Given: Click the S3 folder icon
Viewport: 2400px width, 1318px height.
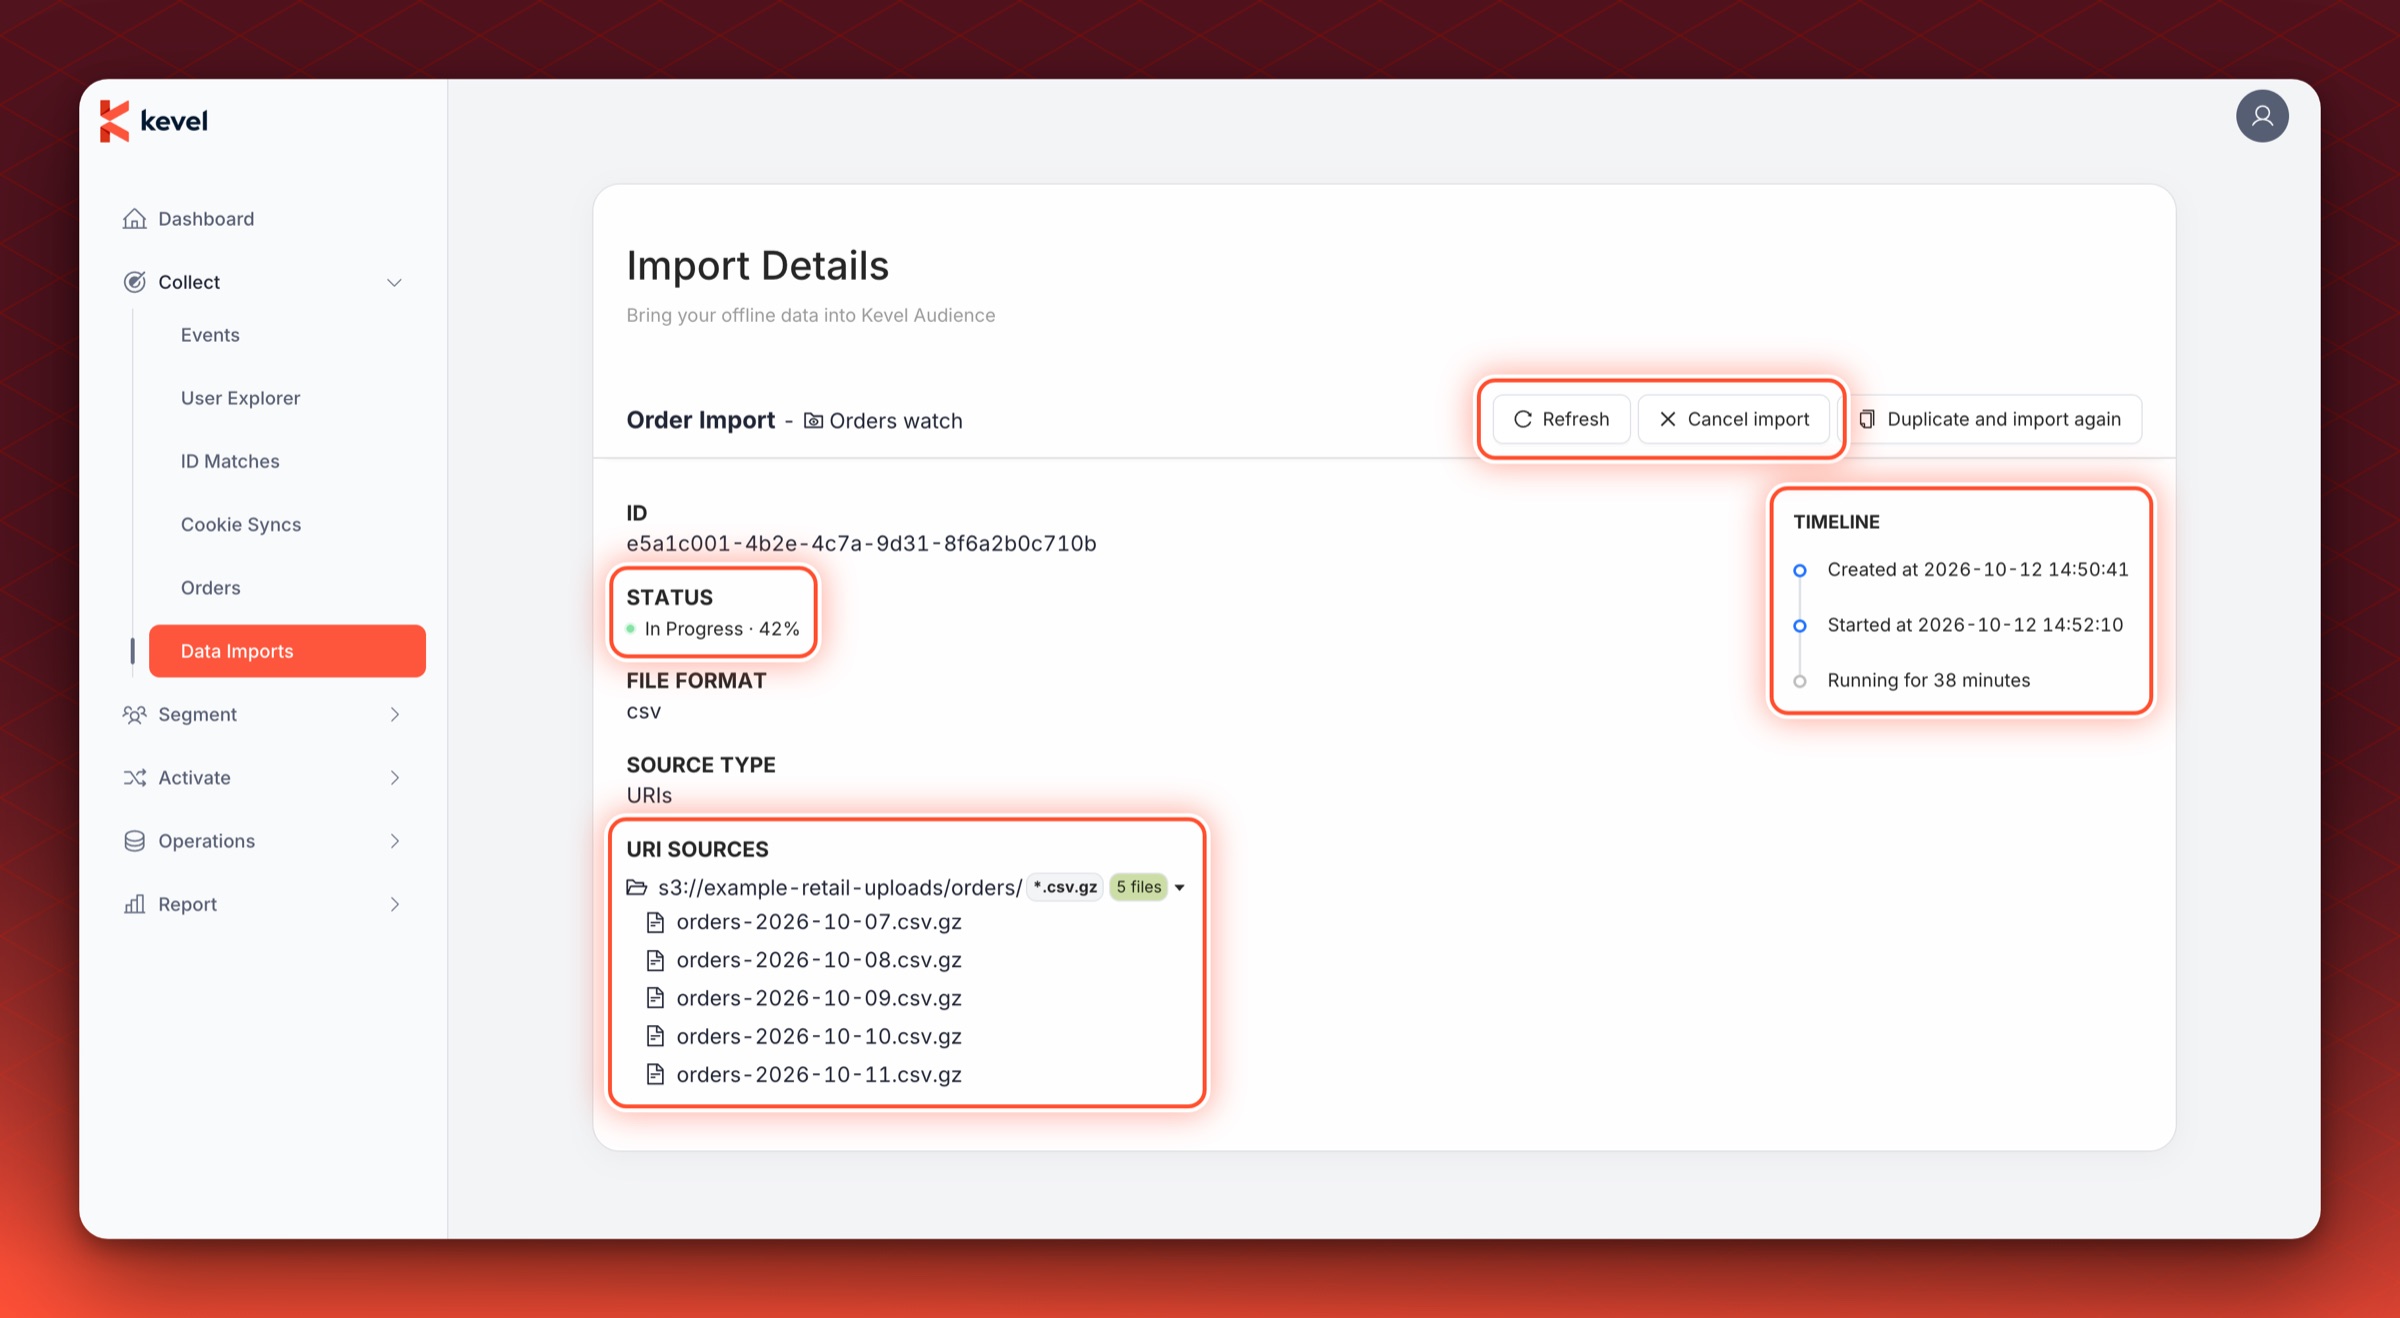Looking at the screenshot, I should (637, 887).
